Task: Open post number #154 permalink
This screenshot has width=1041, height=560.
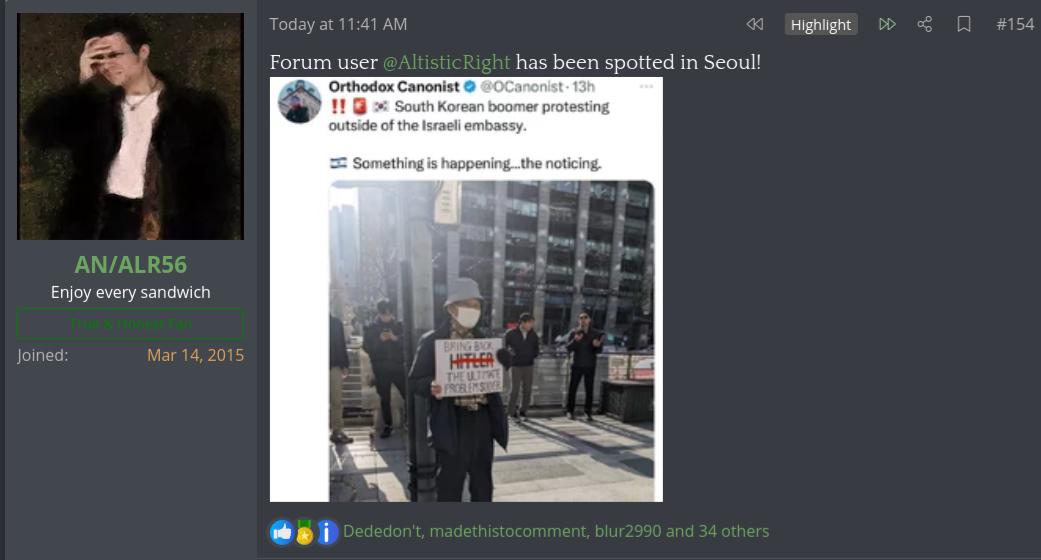Action: (1015, 25)
